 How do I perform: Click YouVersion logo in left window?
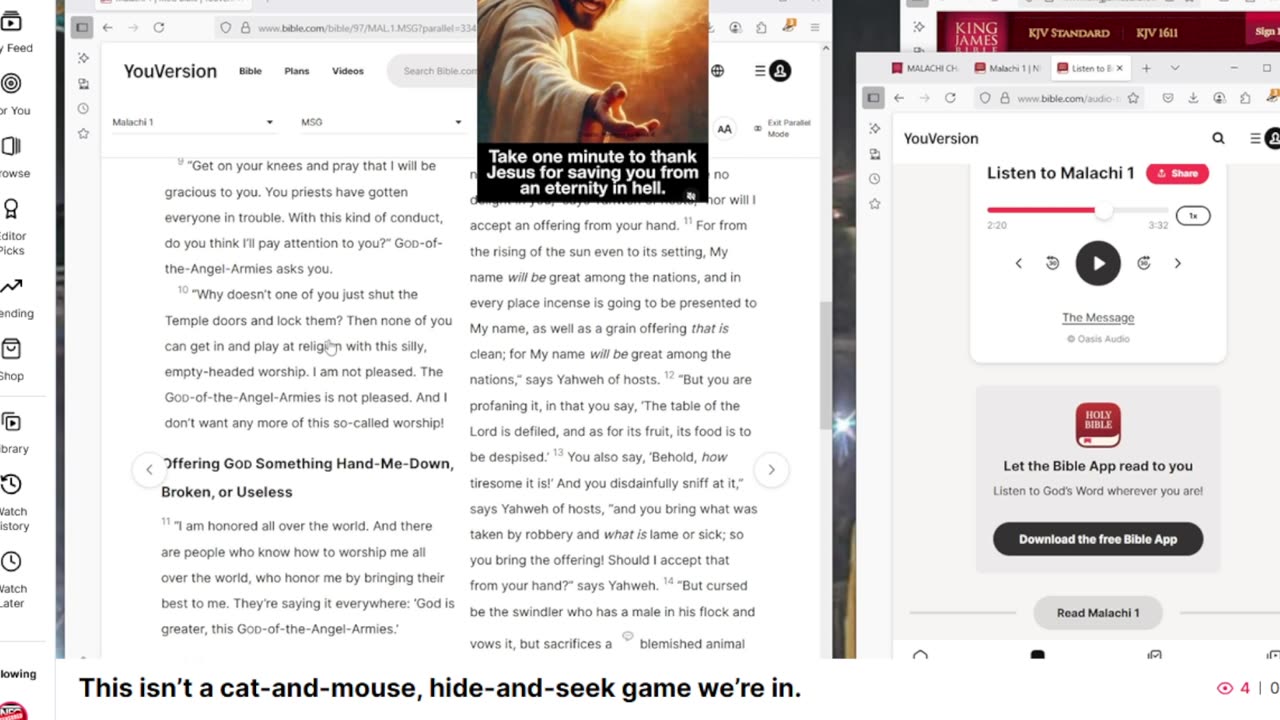coord(170,71)
